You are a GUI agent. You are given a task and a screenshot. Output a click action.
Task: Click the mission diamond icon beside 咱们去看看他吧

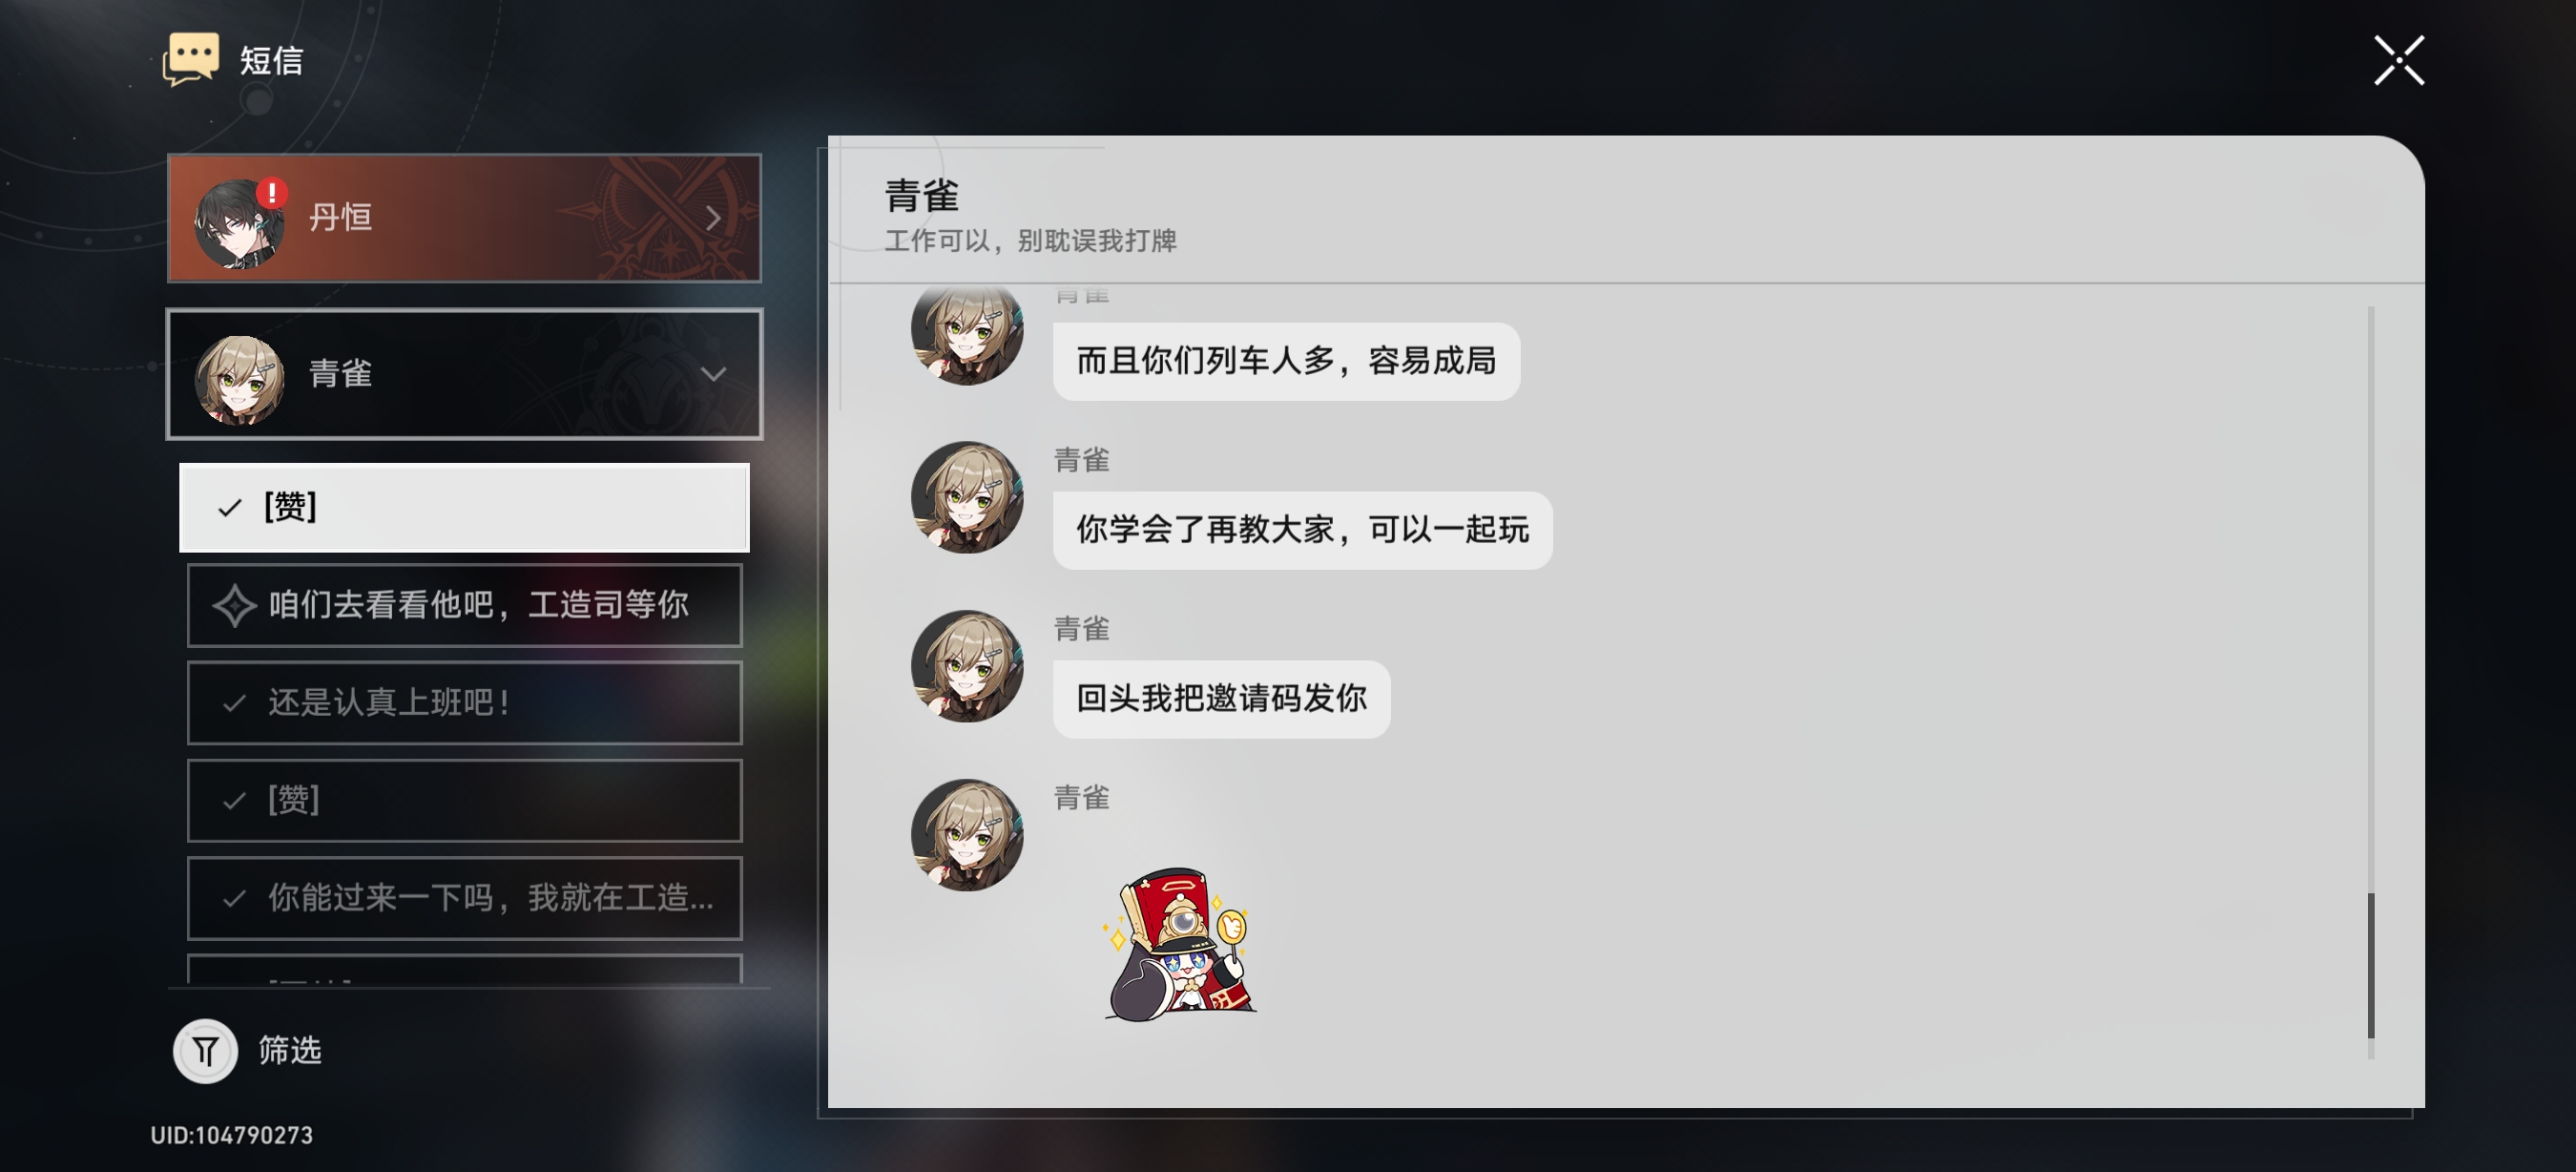[234, 606]
